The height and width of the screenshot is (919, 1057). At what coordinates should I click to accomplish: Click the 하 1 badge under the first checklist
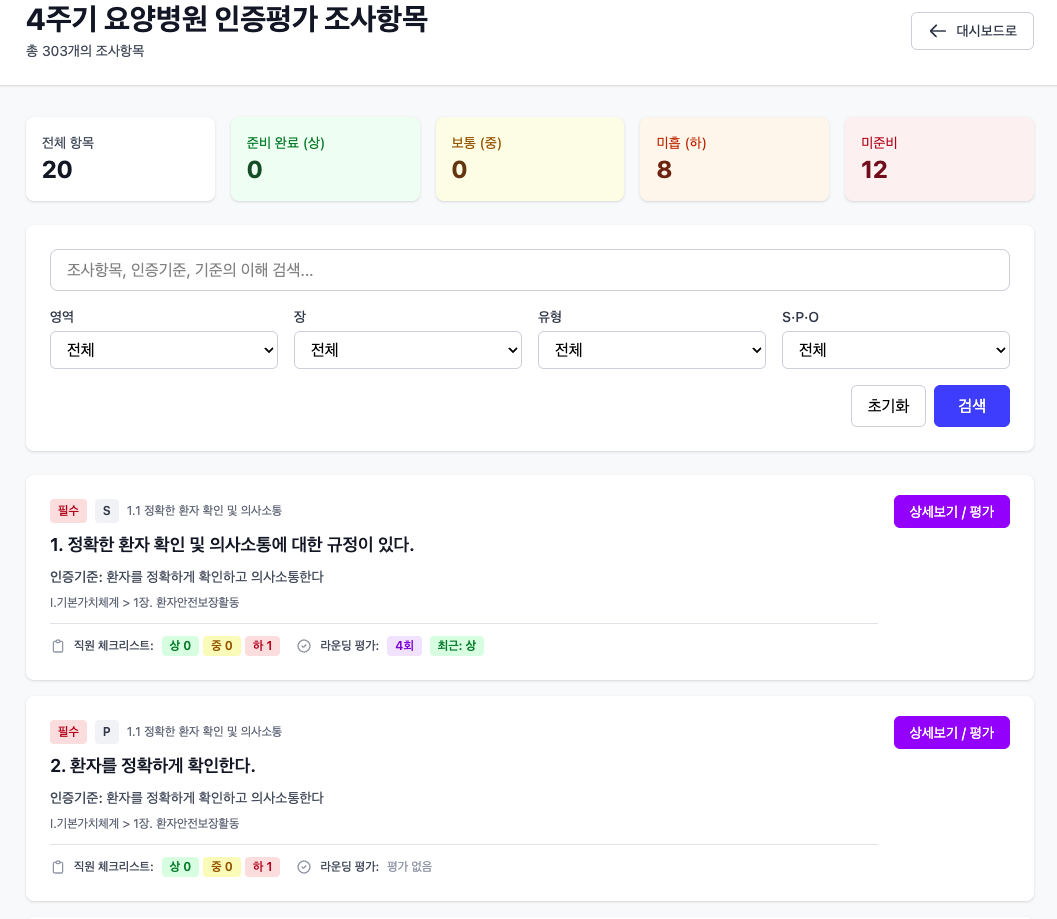coord(262,646)
